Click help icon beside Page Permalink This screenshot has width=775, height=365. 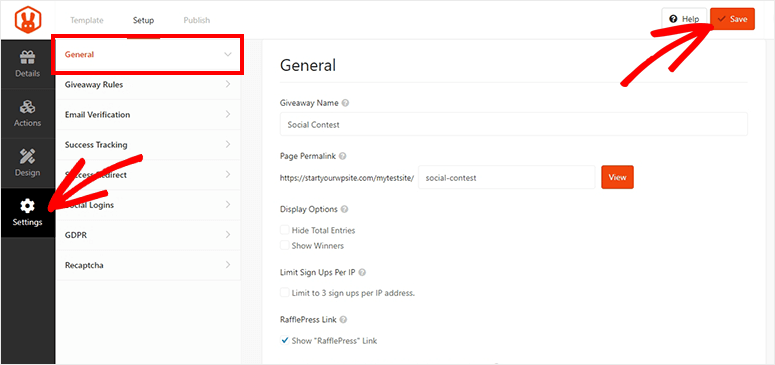pyautogui.click(x=343, y=156)
